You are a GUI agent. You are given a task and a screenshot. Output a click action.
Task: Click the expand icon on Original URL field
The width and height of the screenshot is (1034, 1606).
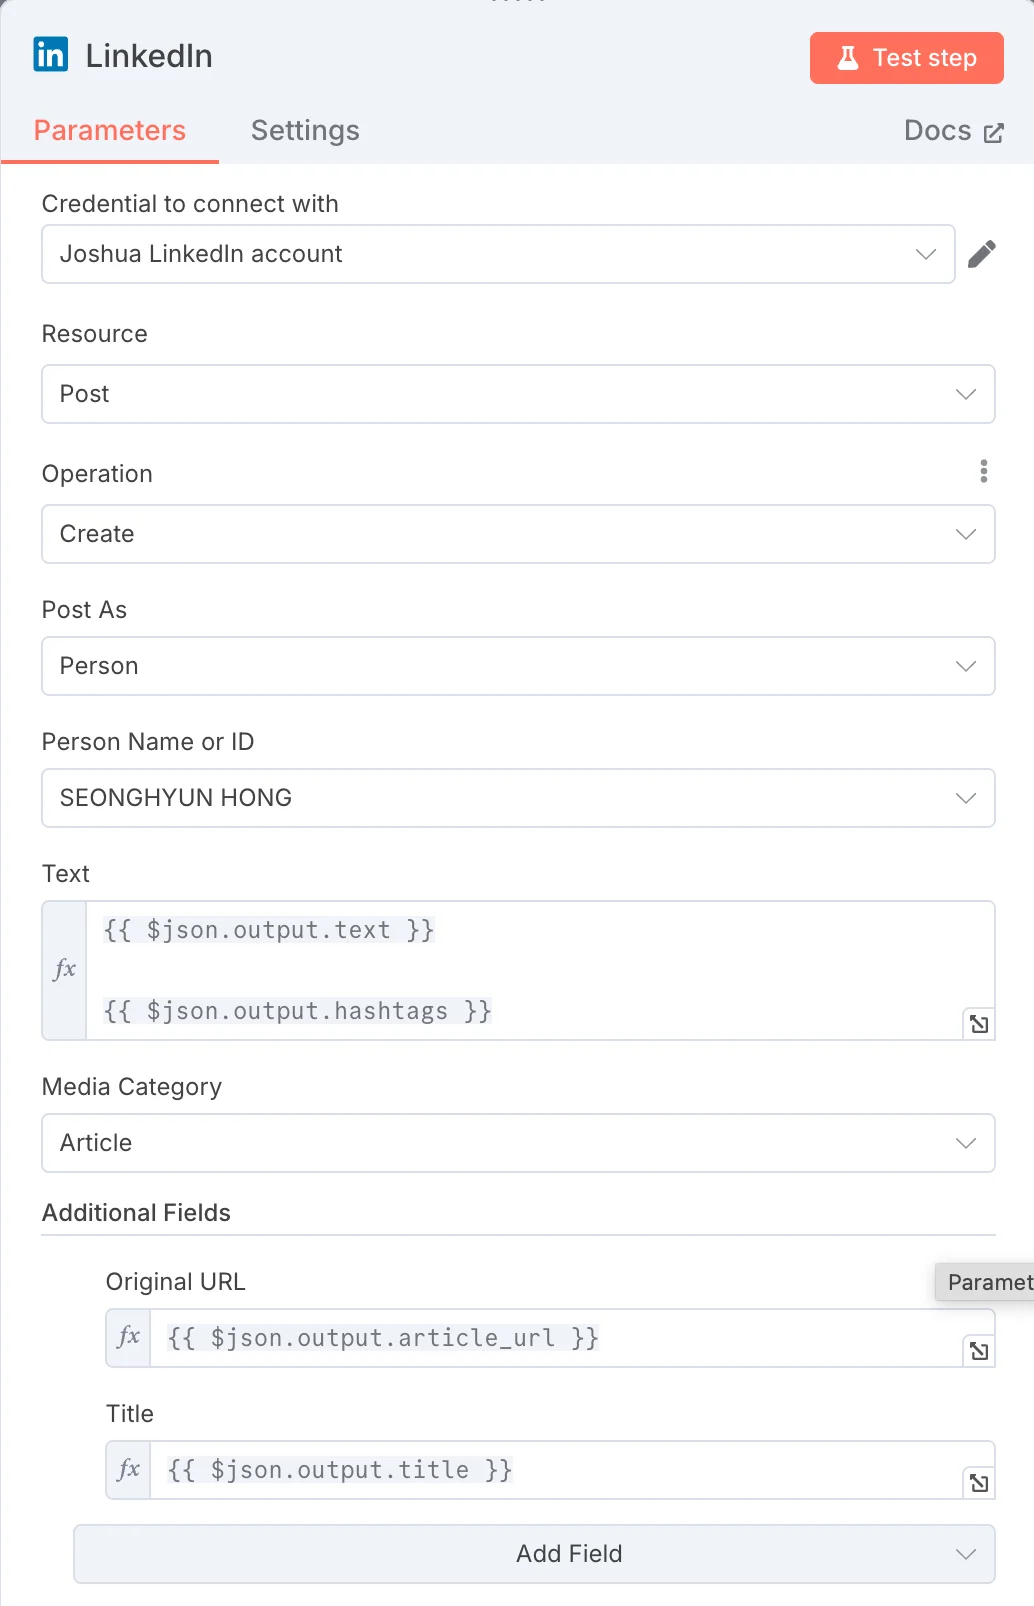tap(978, 1350)
